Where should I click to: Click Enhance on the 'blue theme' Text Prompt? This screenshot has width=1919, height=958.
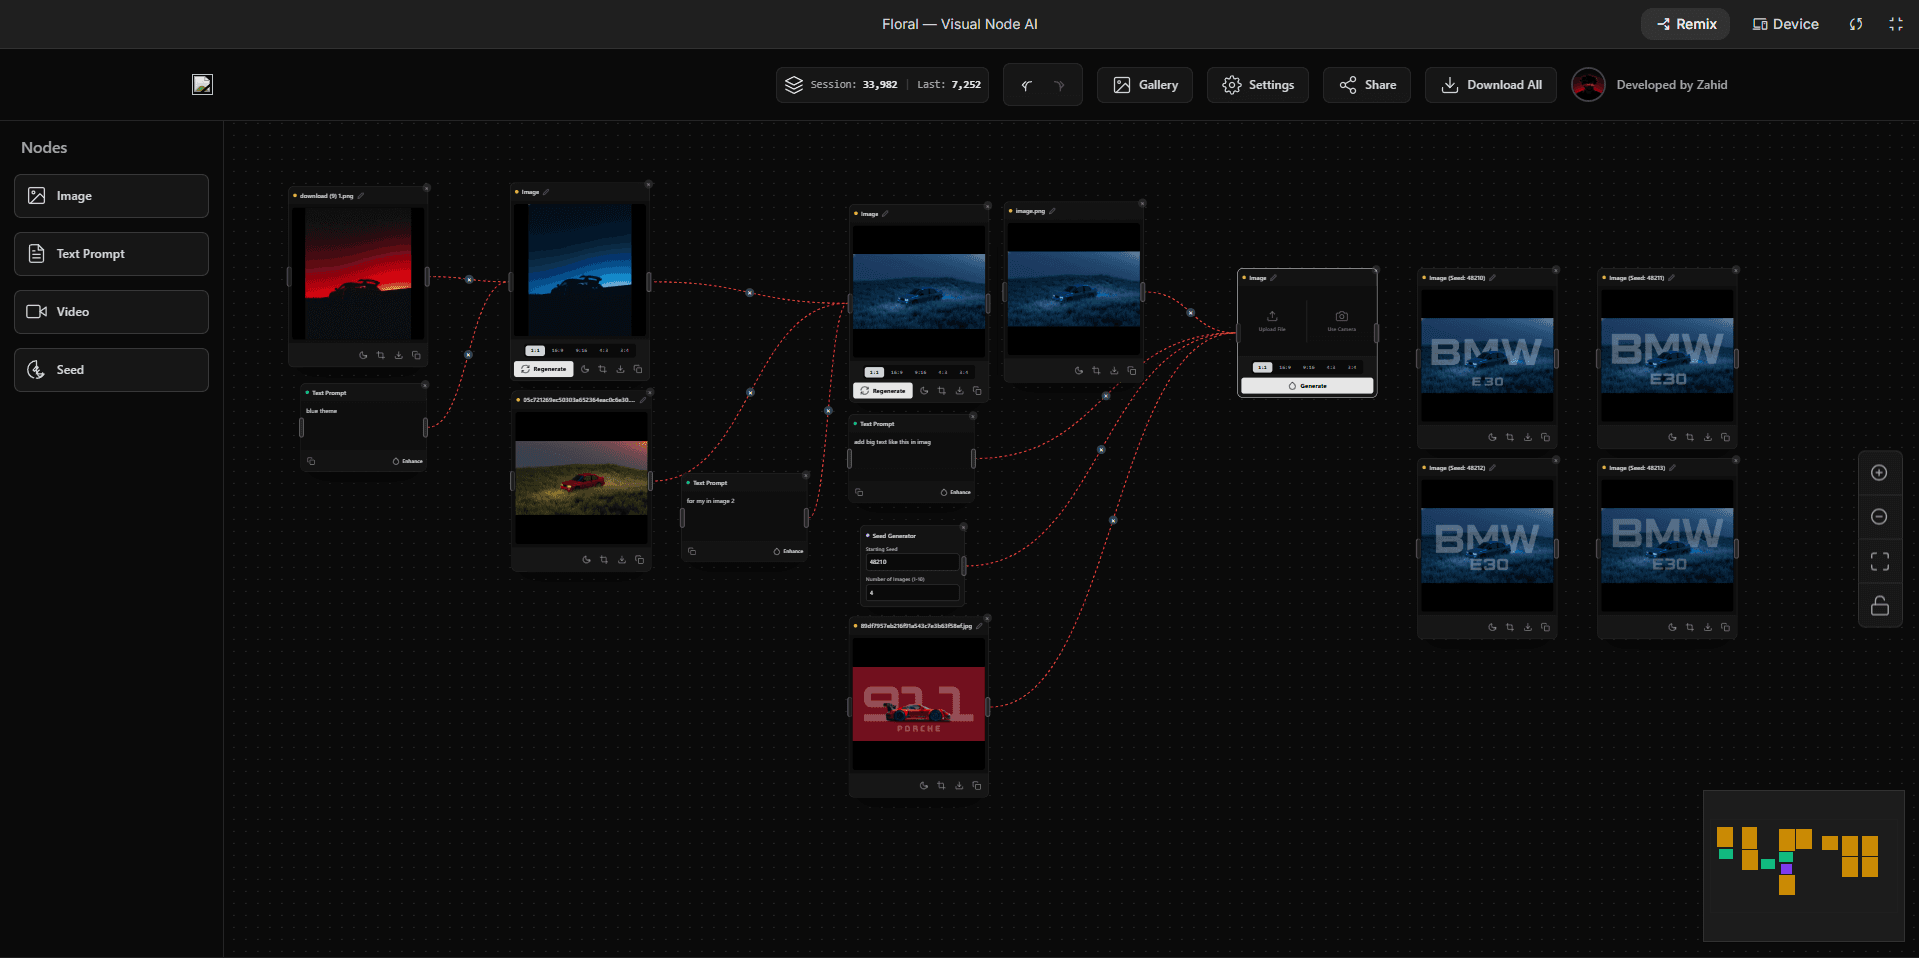click(408, 461)
